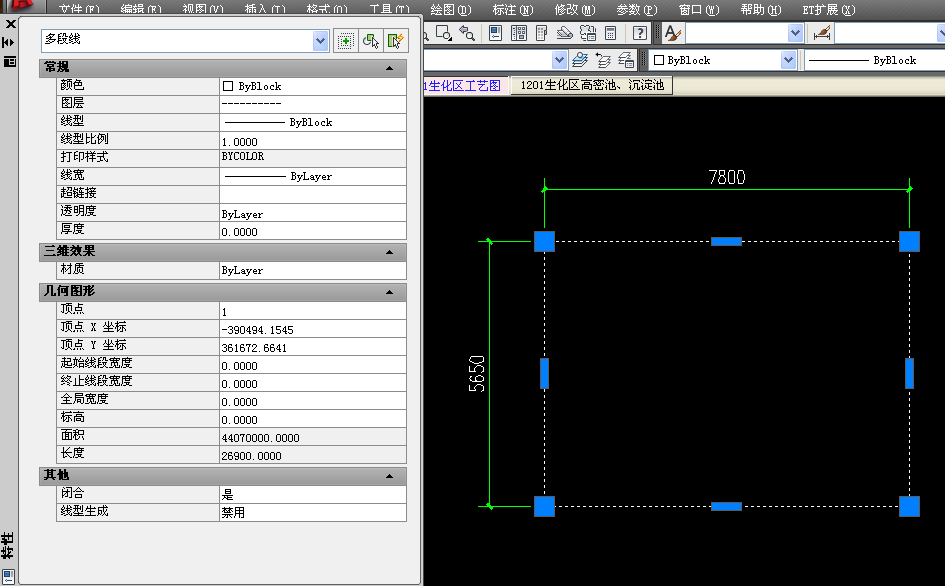Collapse the 几何图形 section
The width and height of the screenshot is (945, 586).
coord(389,292)
